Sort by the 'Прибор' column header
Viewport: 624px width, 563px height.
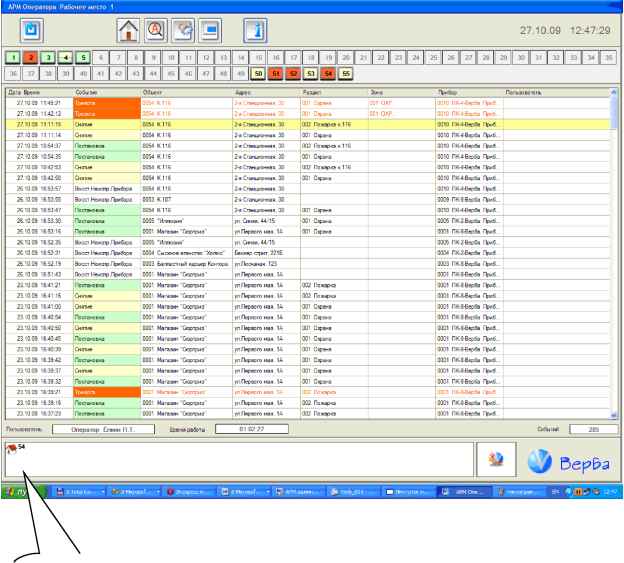[x=469, y=92]
